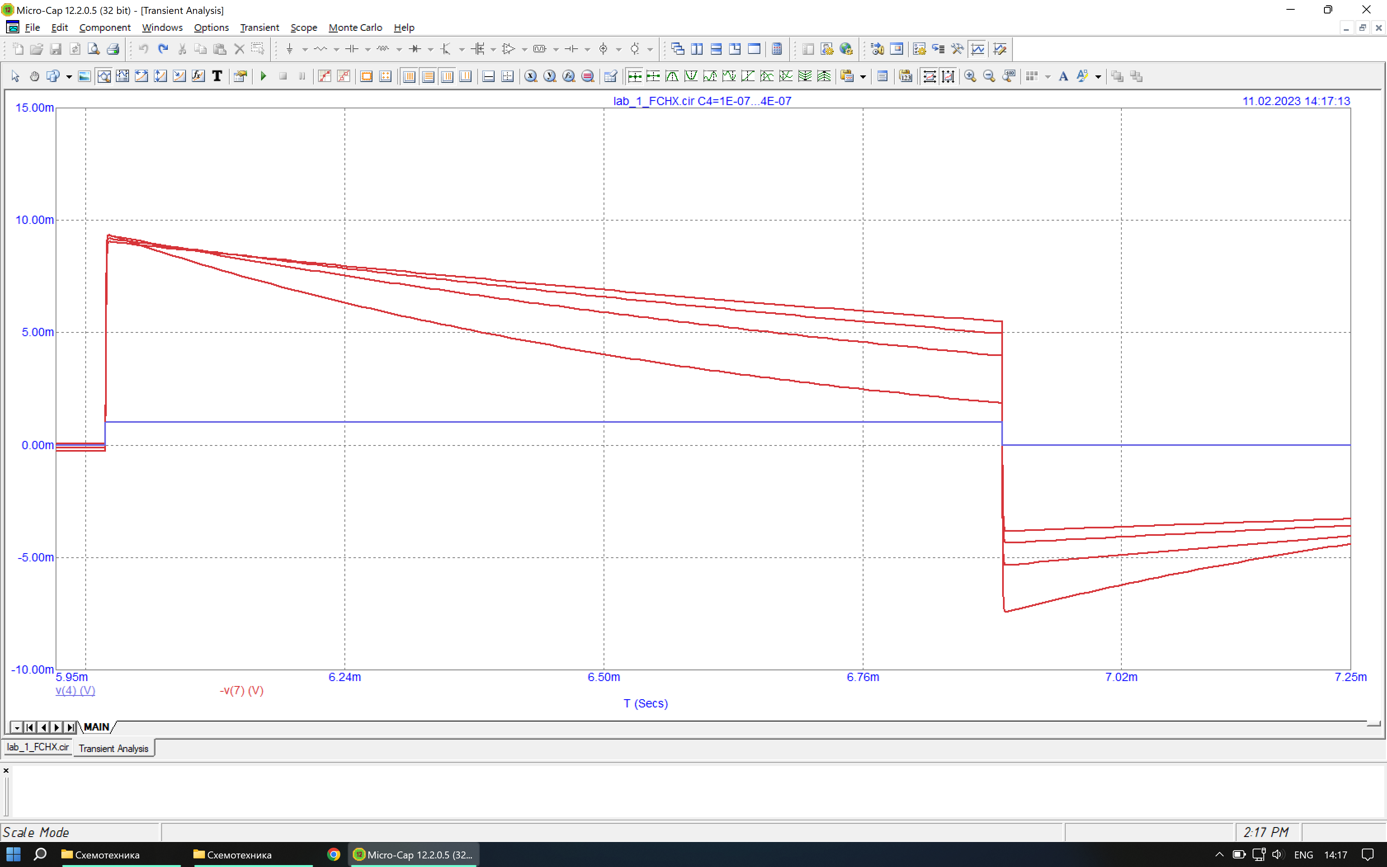This screenshot has width=1387, height=867.
Task: Click the Redo arrow icon
Action: [162, 49]
